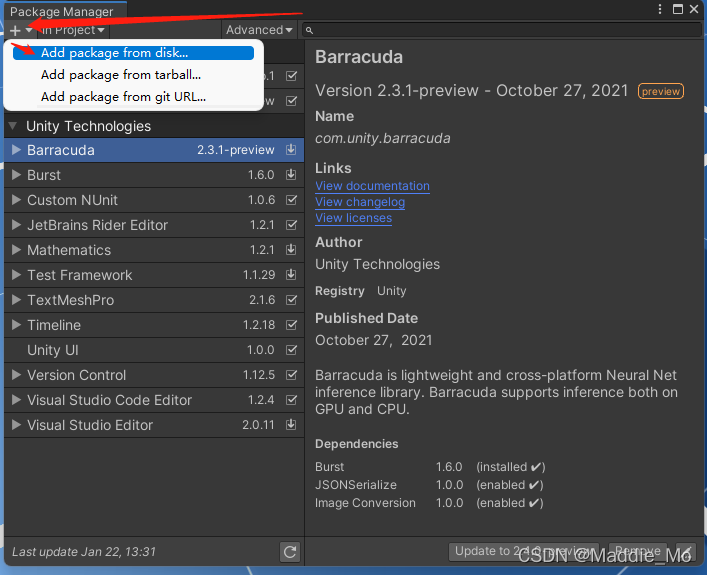Expand Version Control version arrow
The height and width of the screenshot is (575, 707).
(x=16, y=375)
